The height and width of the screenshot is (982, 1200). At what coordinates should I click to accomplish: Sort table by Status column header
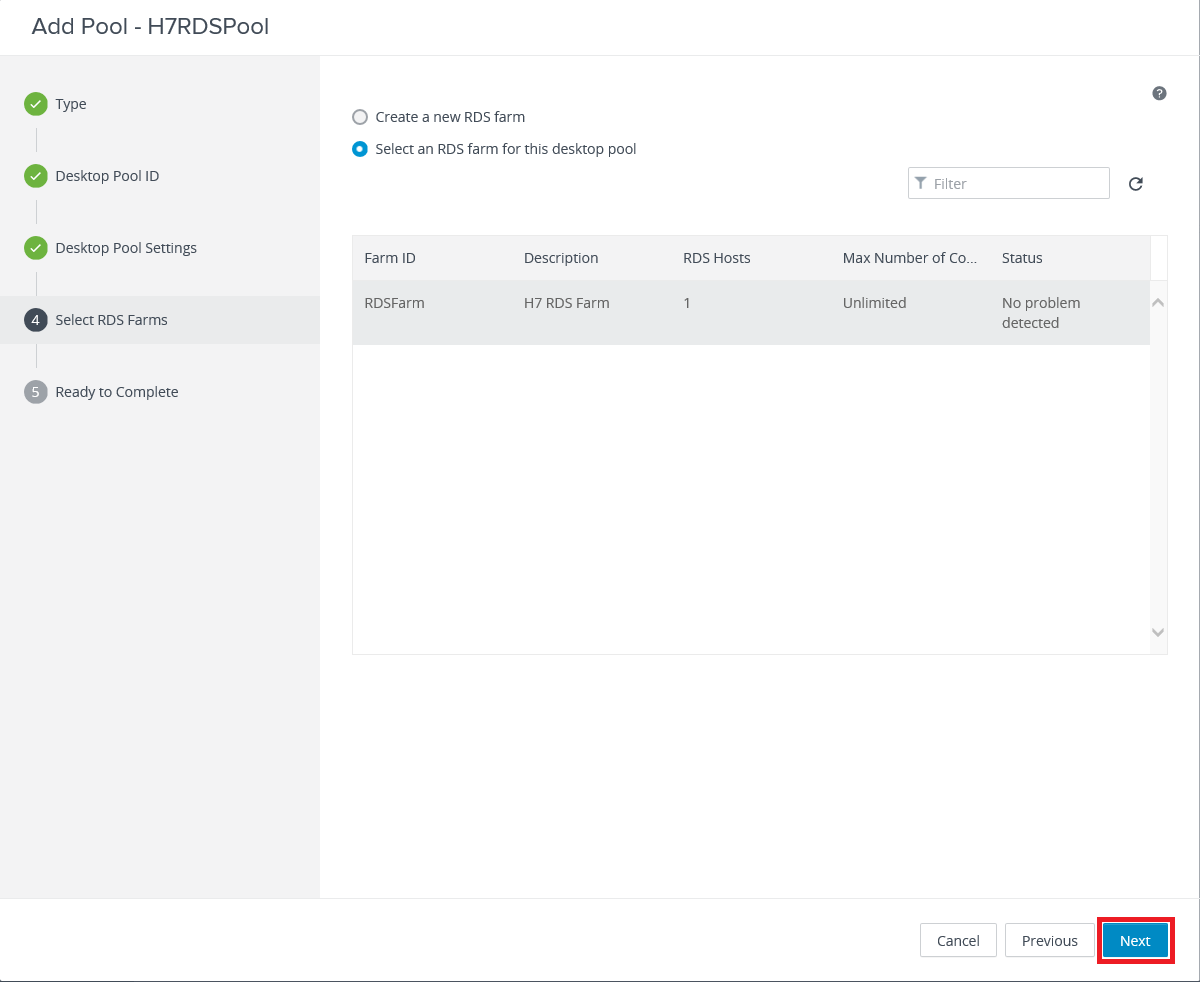point(1022,258)
